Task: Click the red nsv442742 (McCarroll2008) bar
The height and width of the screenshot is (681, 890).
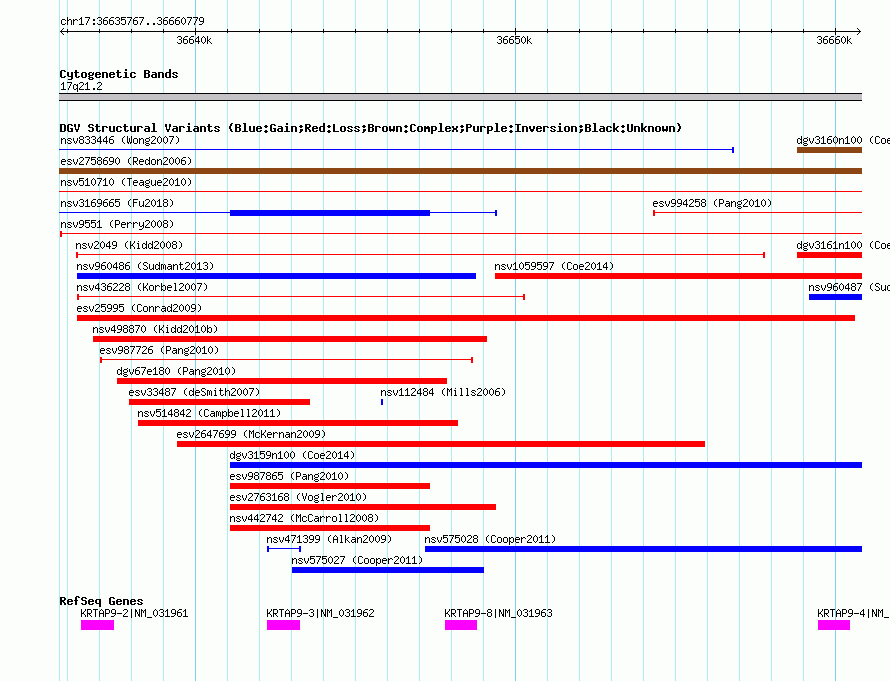Action: coord(330,528)
